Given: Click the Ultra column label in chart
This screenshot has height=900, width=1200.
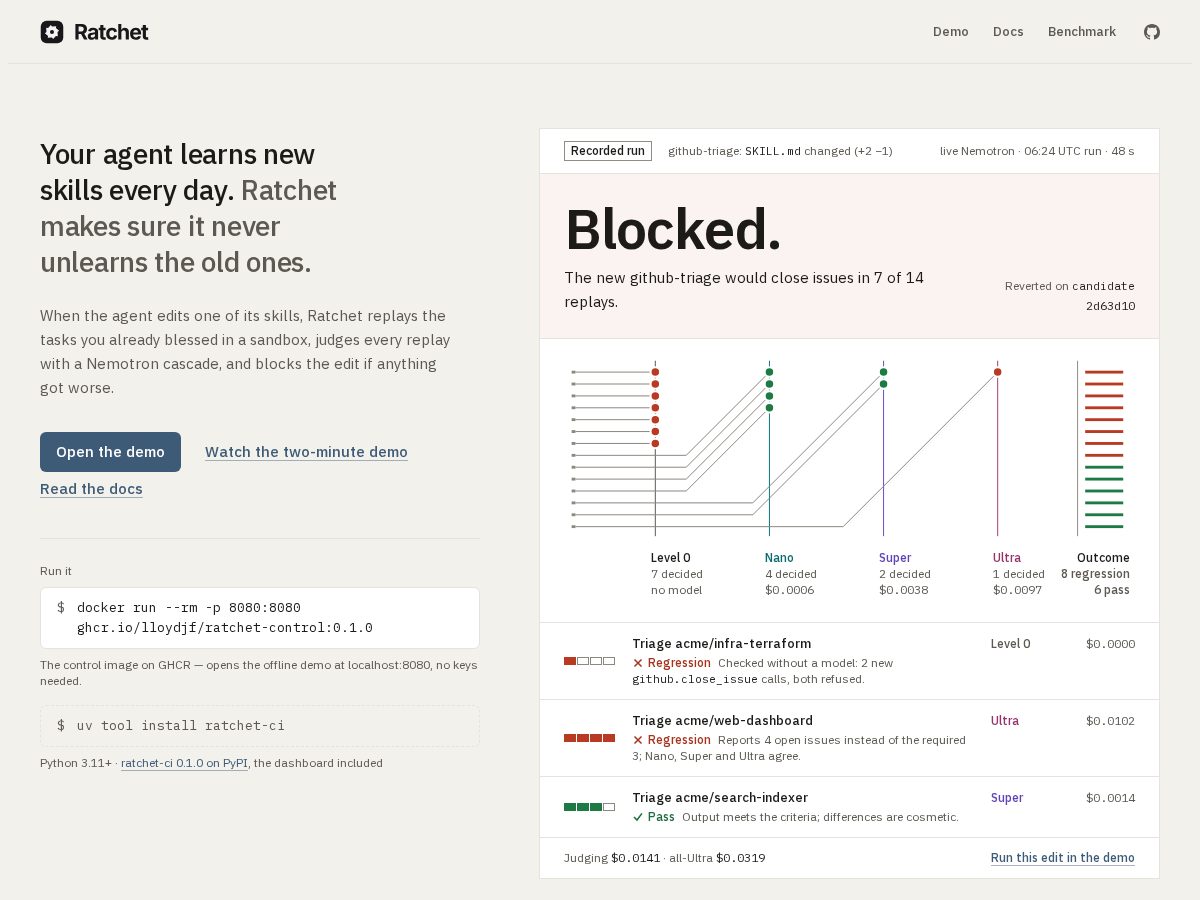Looking at the screenshot, I should pos(1007,558).
